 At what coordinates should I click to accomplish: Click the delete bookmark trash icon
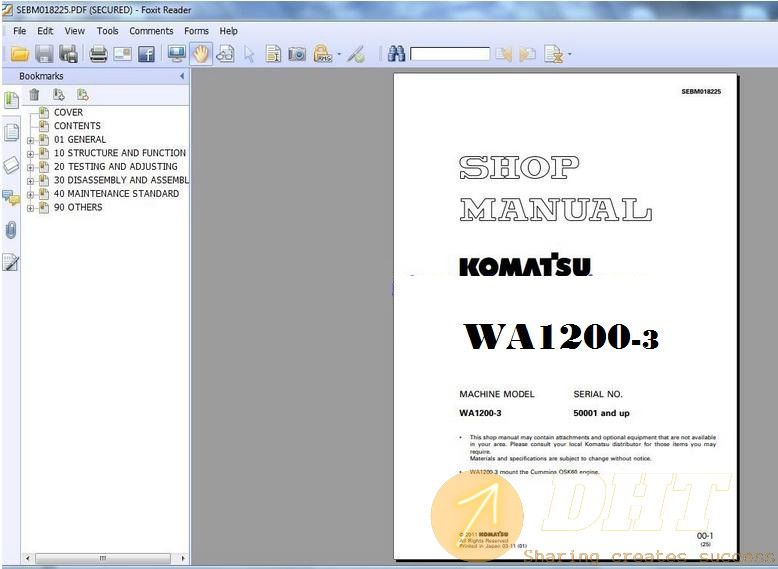(34, 94)
